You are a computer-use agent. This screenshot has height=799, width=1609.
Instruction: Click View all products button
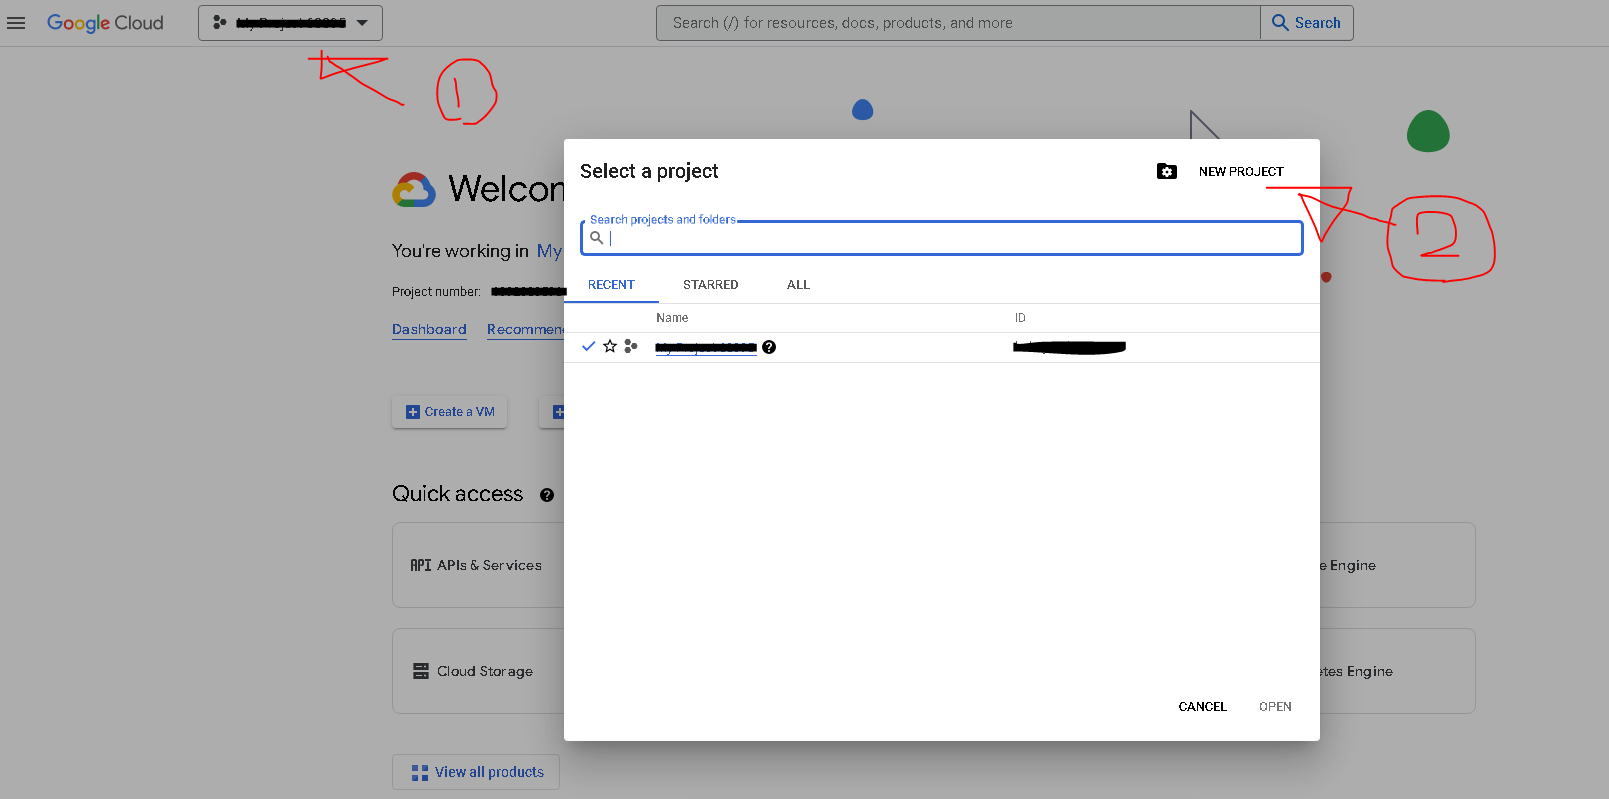tap(476, 772)
